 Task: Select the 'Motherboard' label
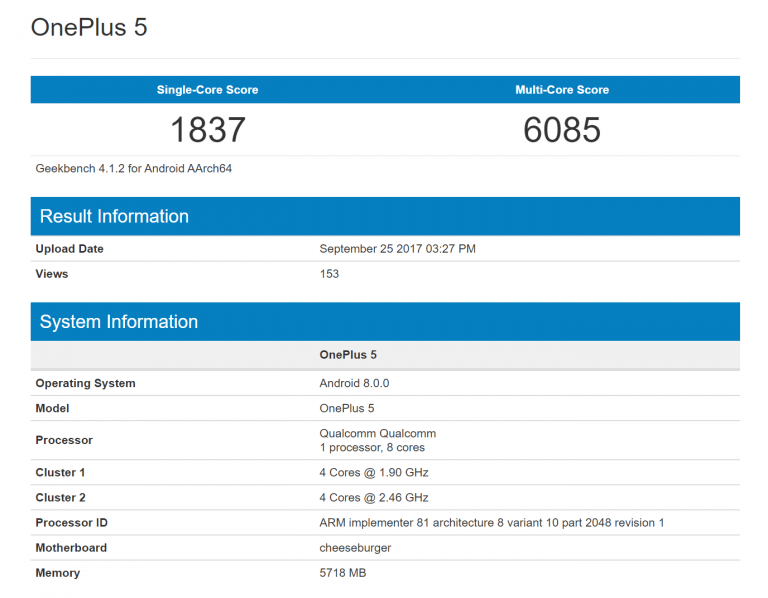coord(71,548)
